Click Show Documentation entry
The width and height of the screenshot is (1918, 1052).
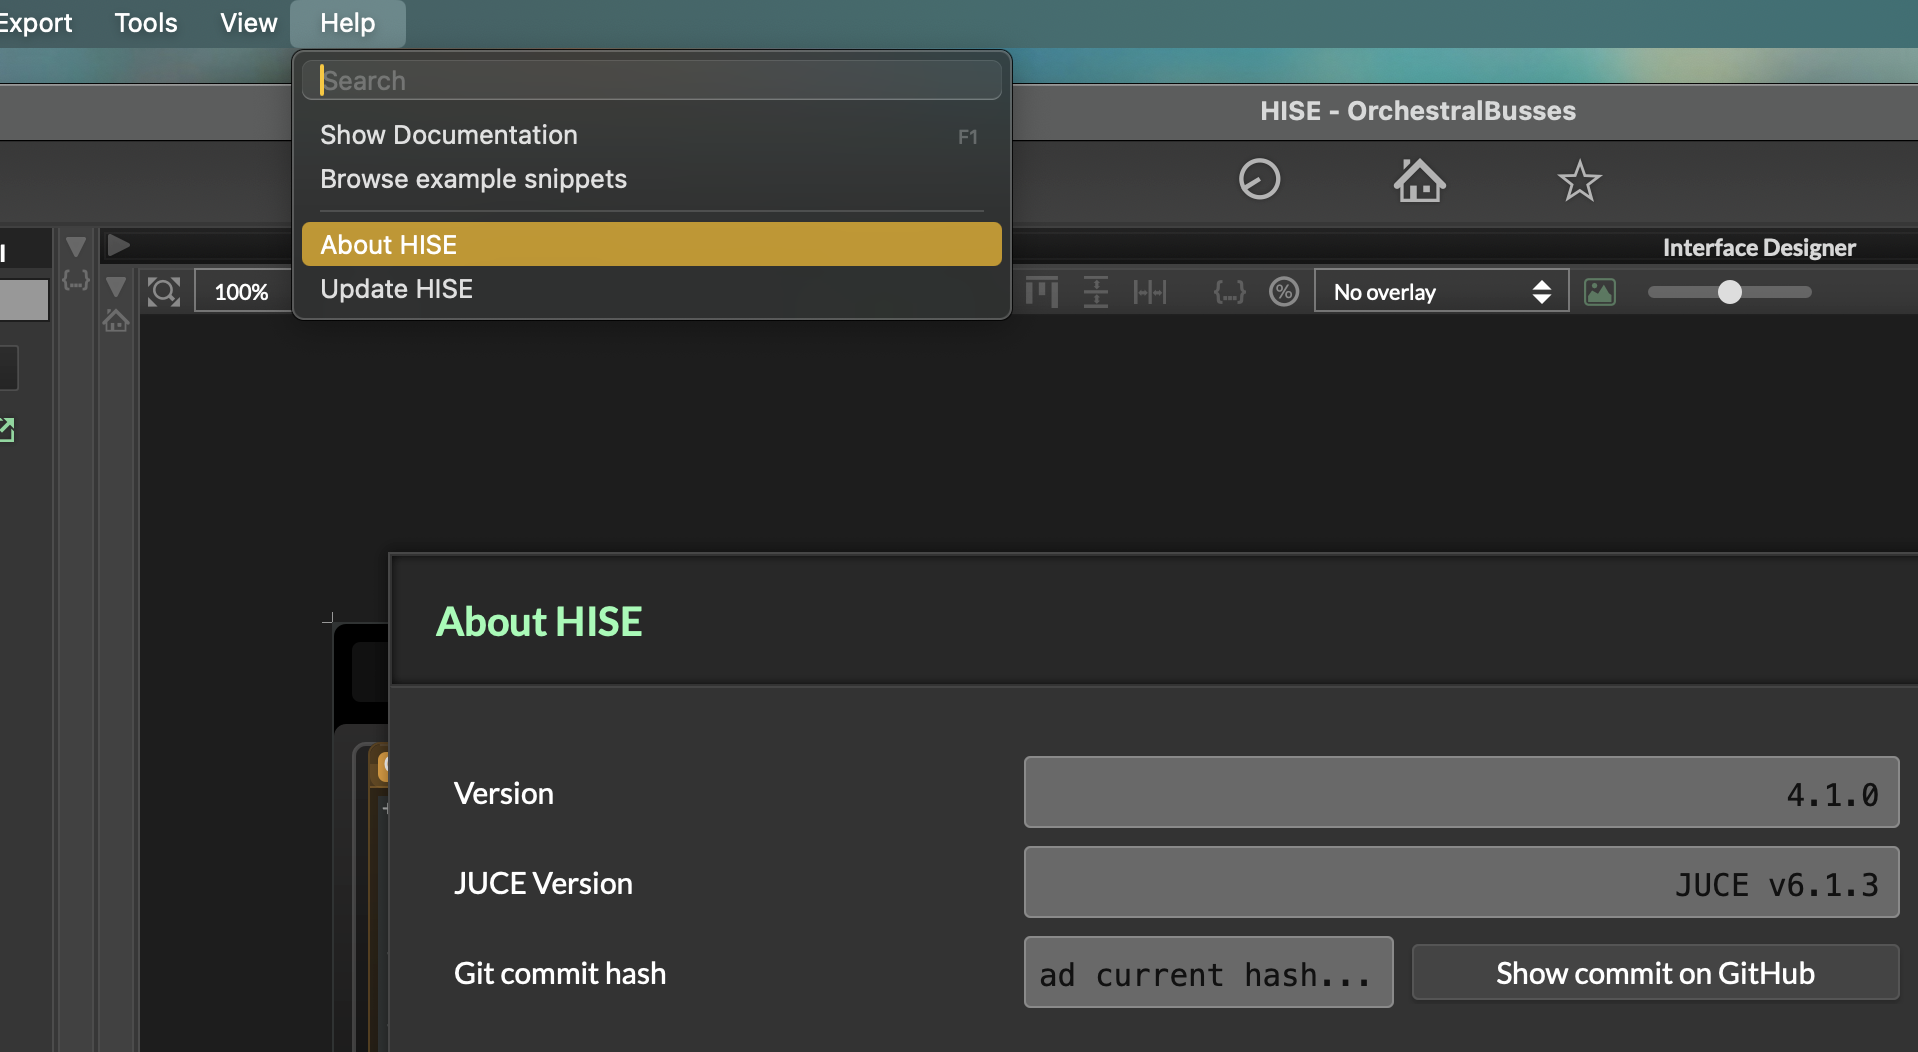[x=651, y=135]
